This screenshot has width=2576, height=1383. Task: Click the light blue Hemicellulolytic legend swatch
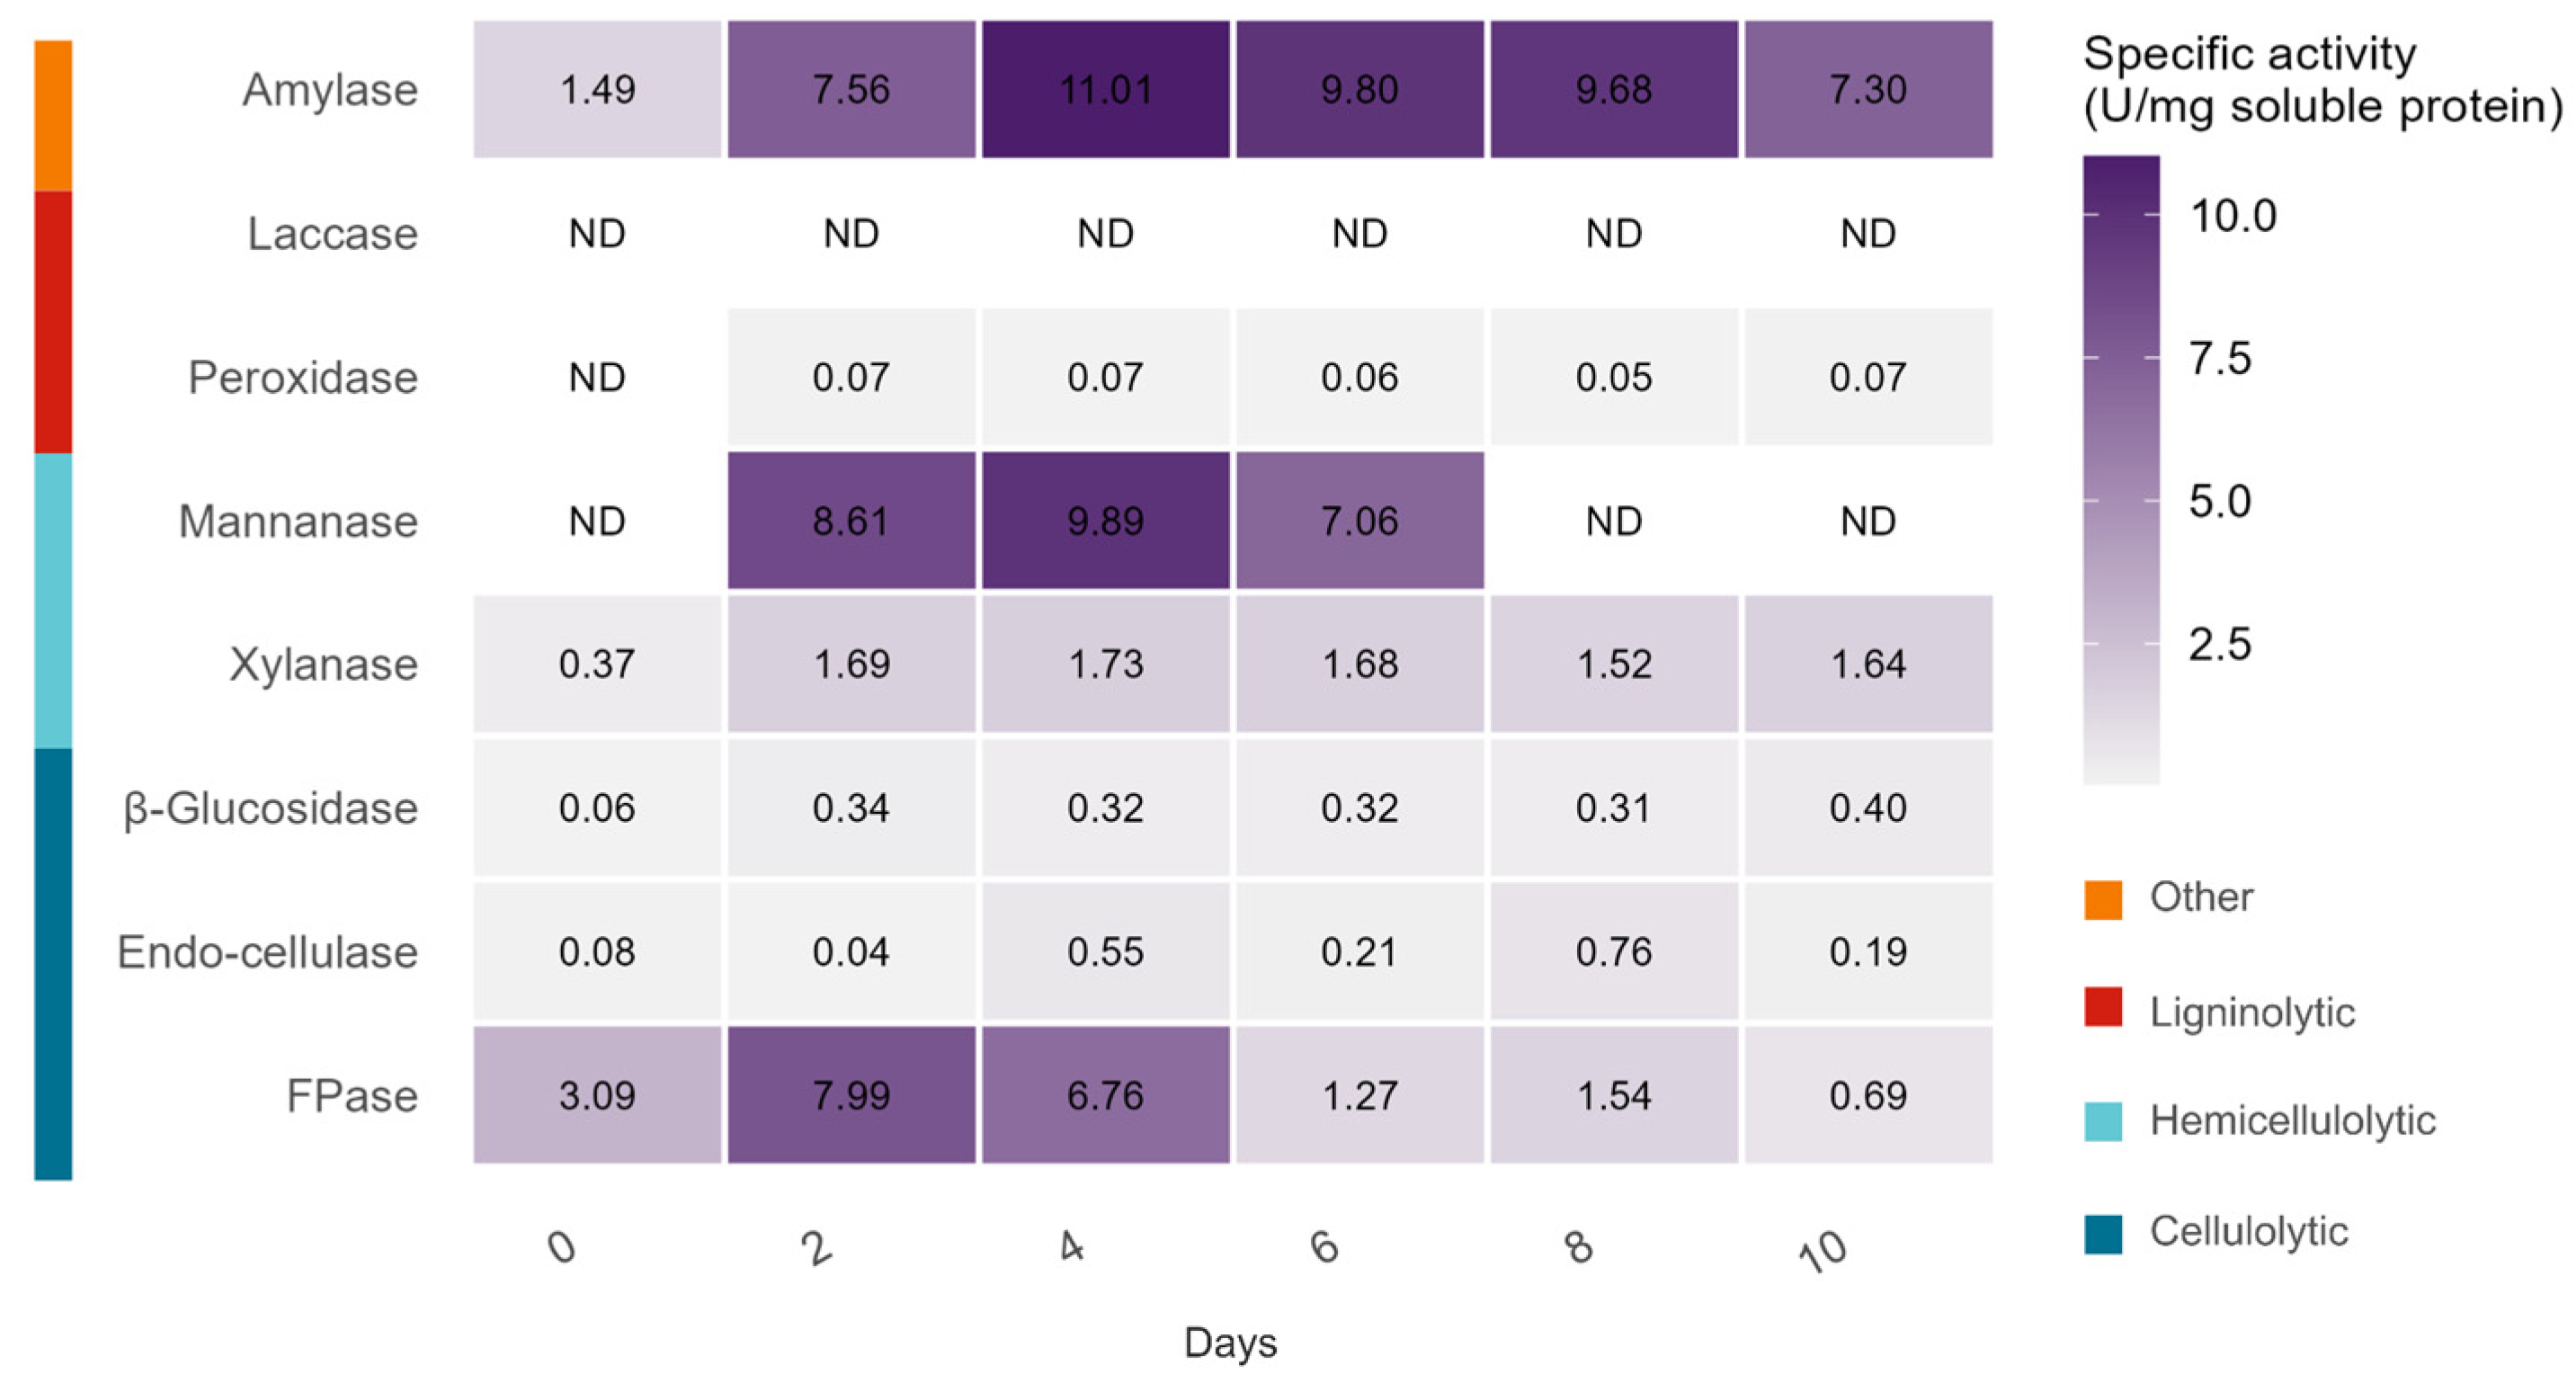(x=2103, y=1120)
